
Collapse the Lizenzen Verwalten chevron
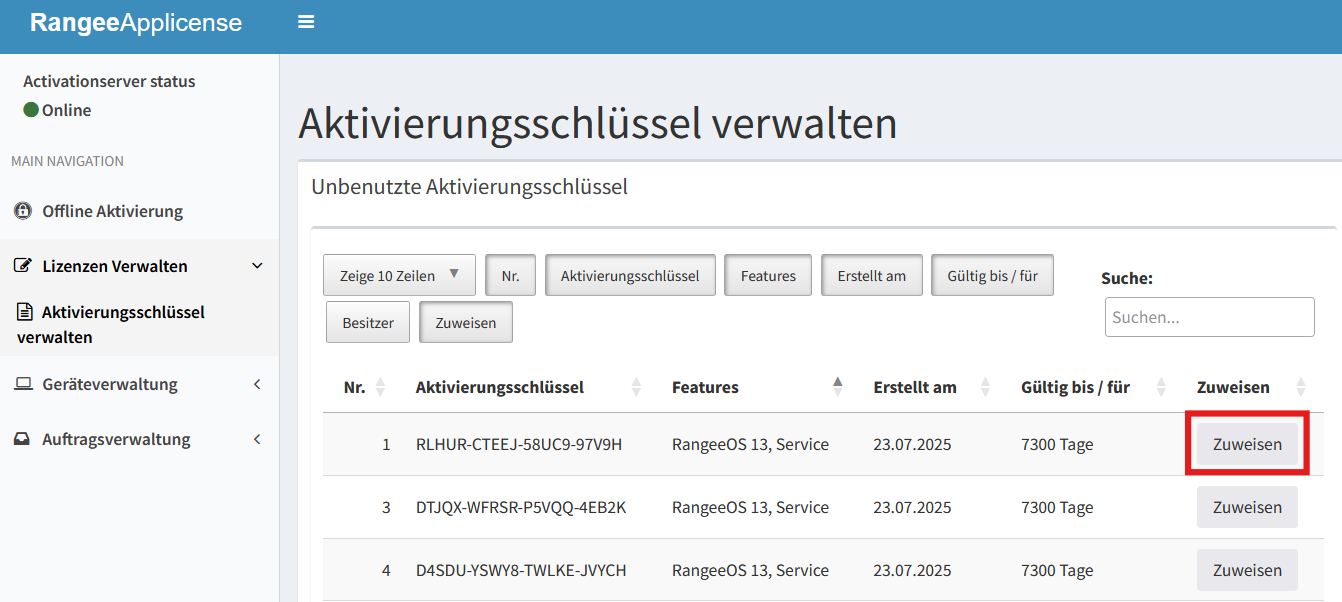257,266
